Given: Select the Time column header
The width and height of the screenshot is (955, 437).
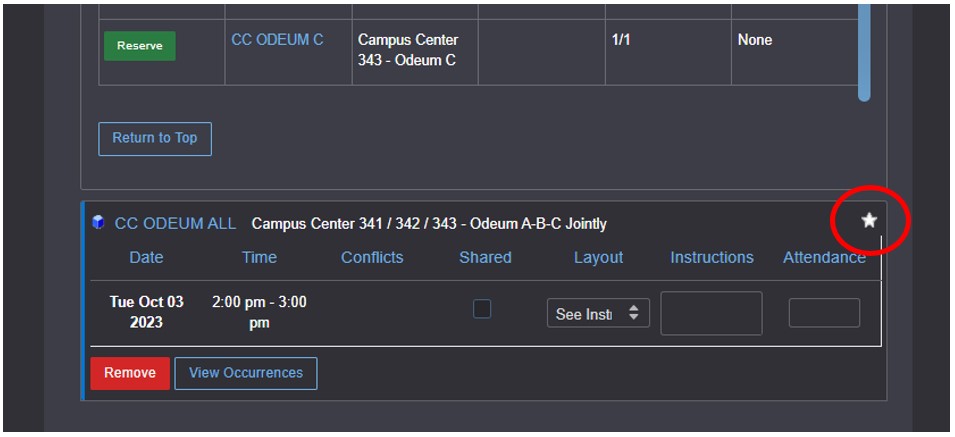Looking at the screenshot, I should click(x=259, y=257).
